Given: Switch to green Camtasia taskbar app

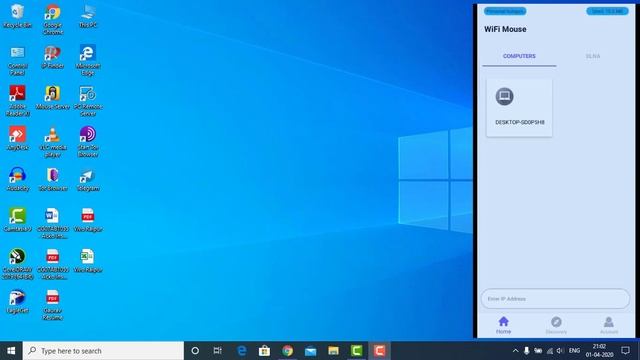Looking at the screenshot, I should 356,351.
